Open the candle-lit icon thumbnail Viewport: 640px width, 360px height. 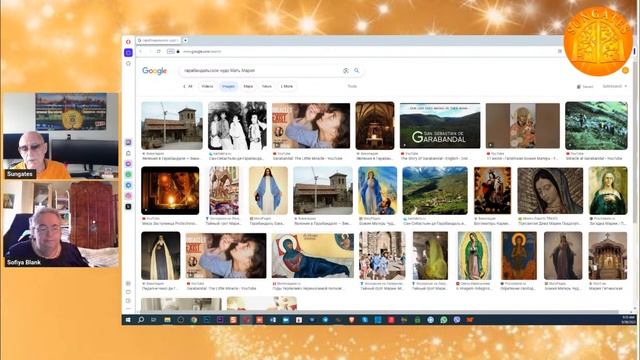tap(170, 190)
